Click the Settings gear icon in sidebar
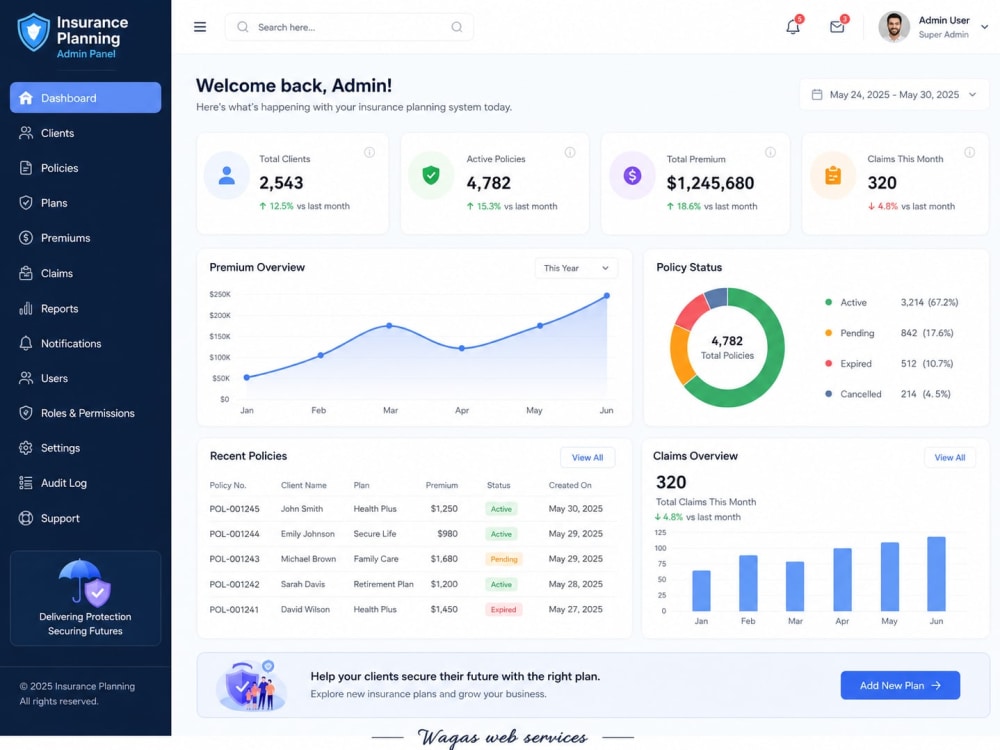The height and width of the screenshot is (750, 1000). coord(26,448)
